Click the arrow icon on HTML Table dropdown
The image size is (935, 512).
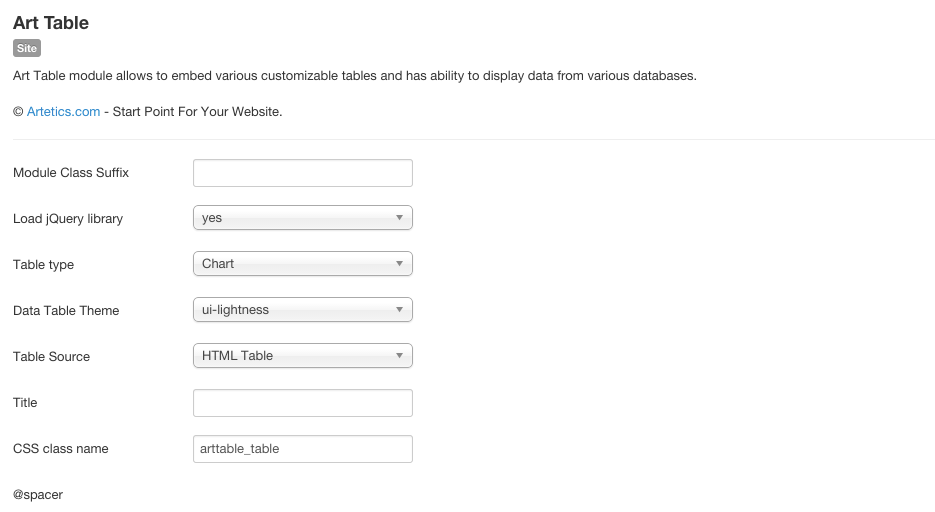click(x=400, y=355)
